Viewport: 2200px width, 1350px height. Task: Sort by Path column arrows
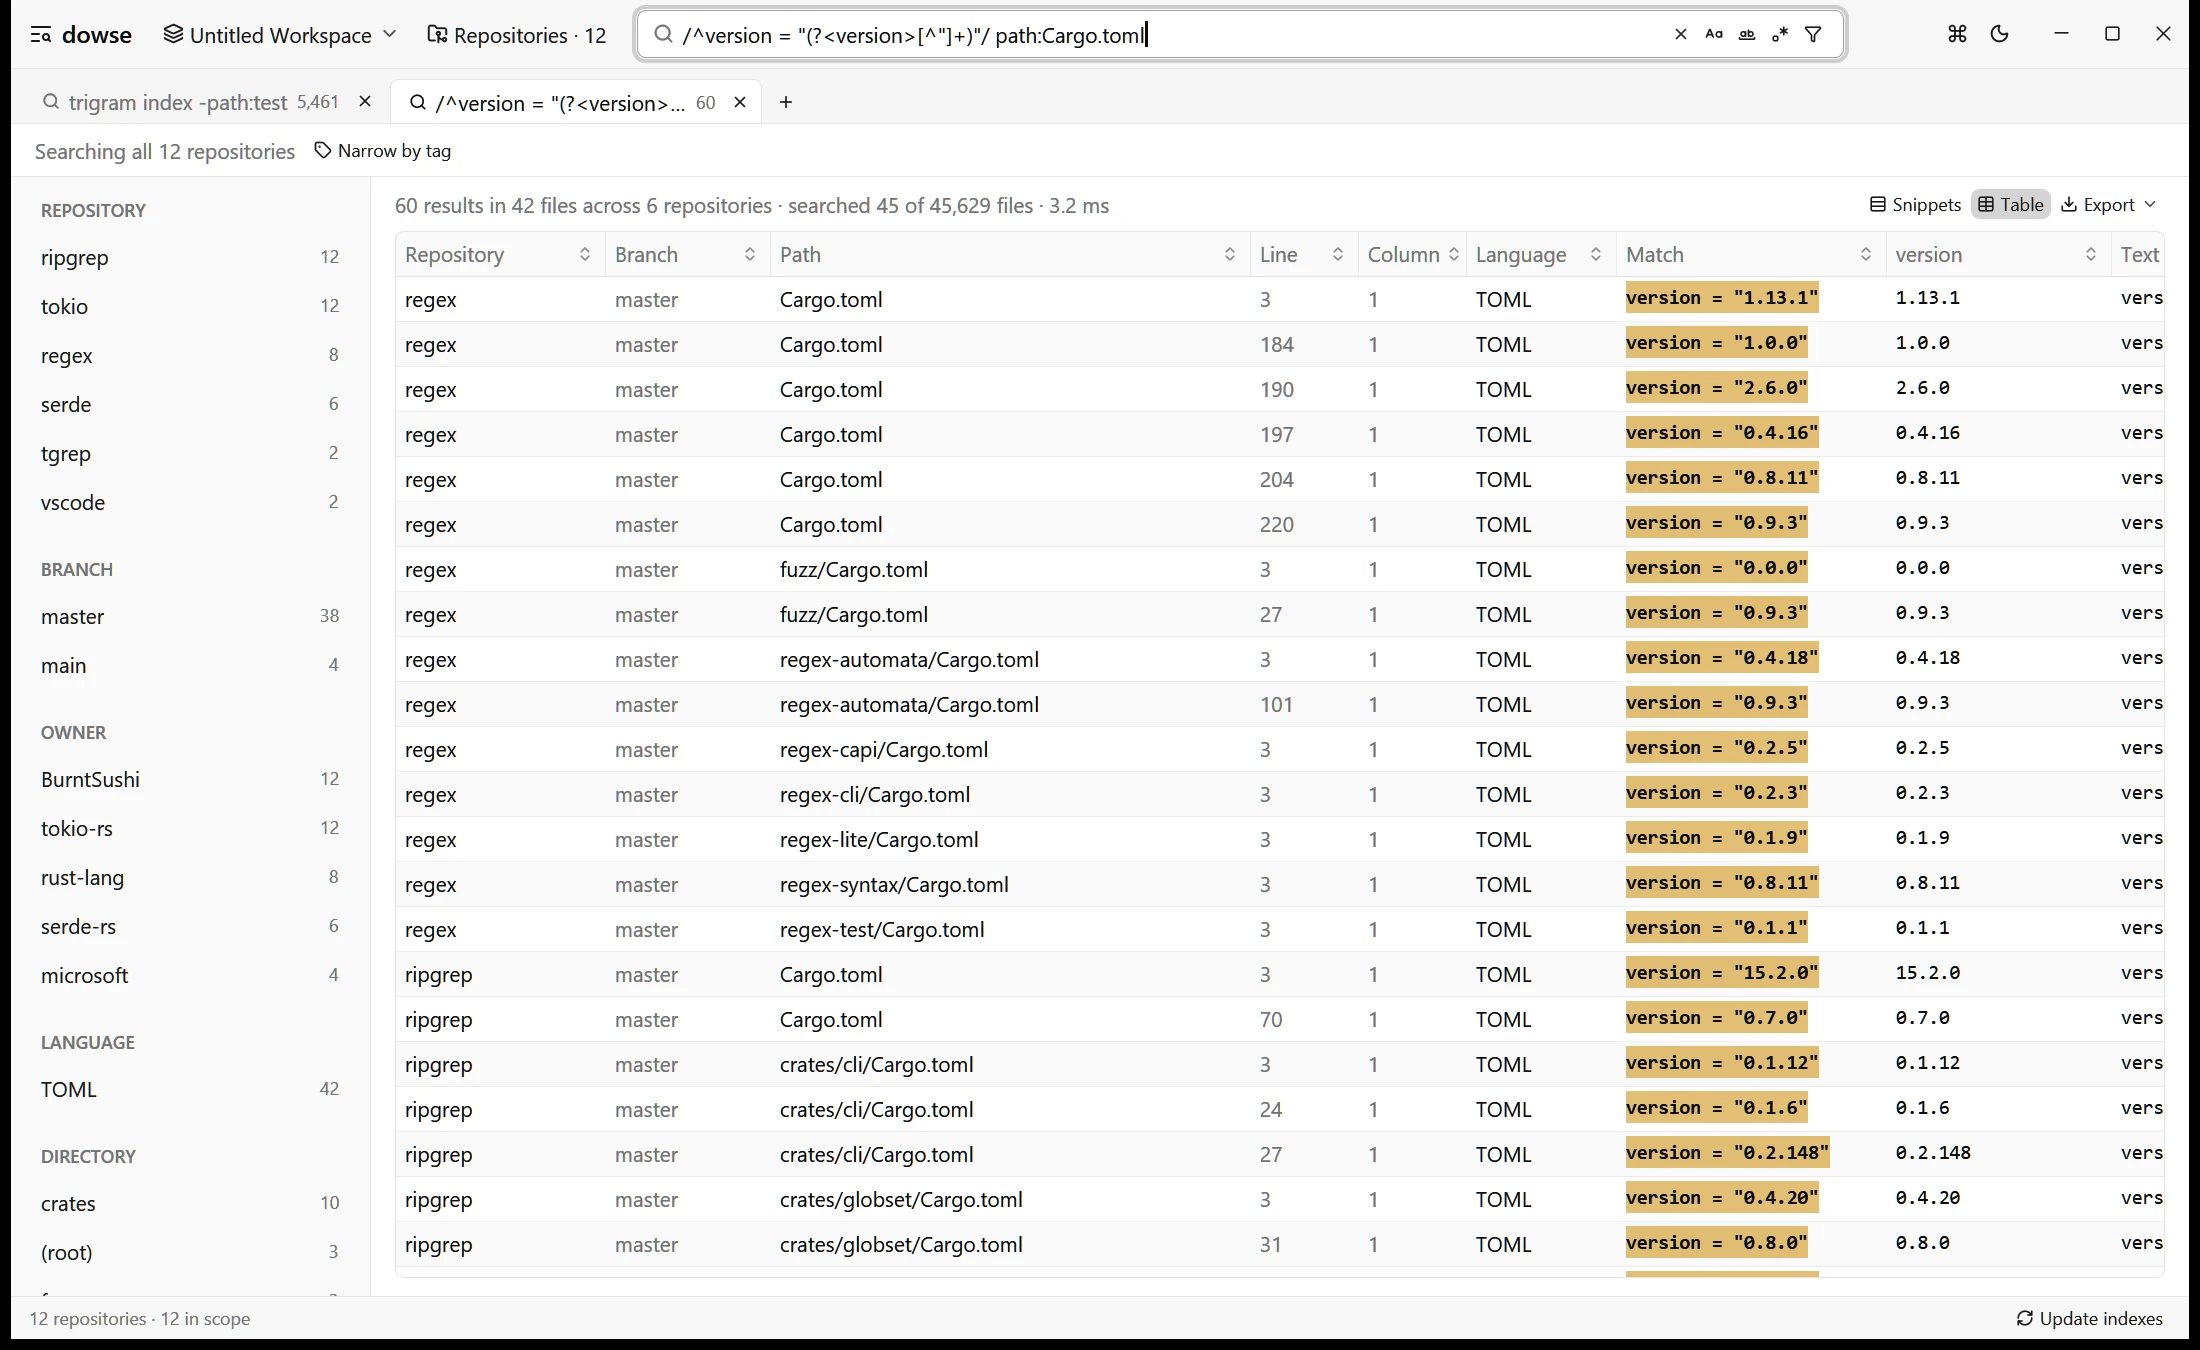tap(1230, 255)
